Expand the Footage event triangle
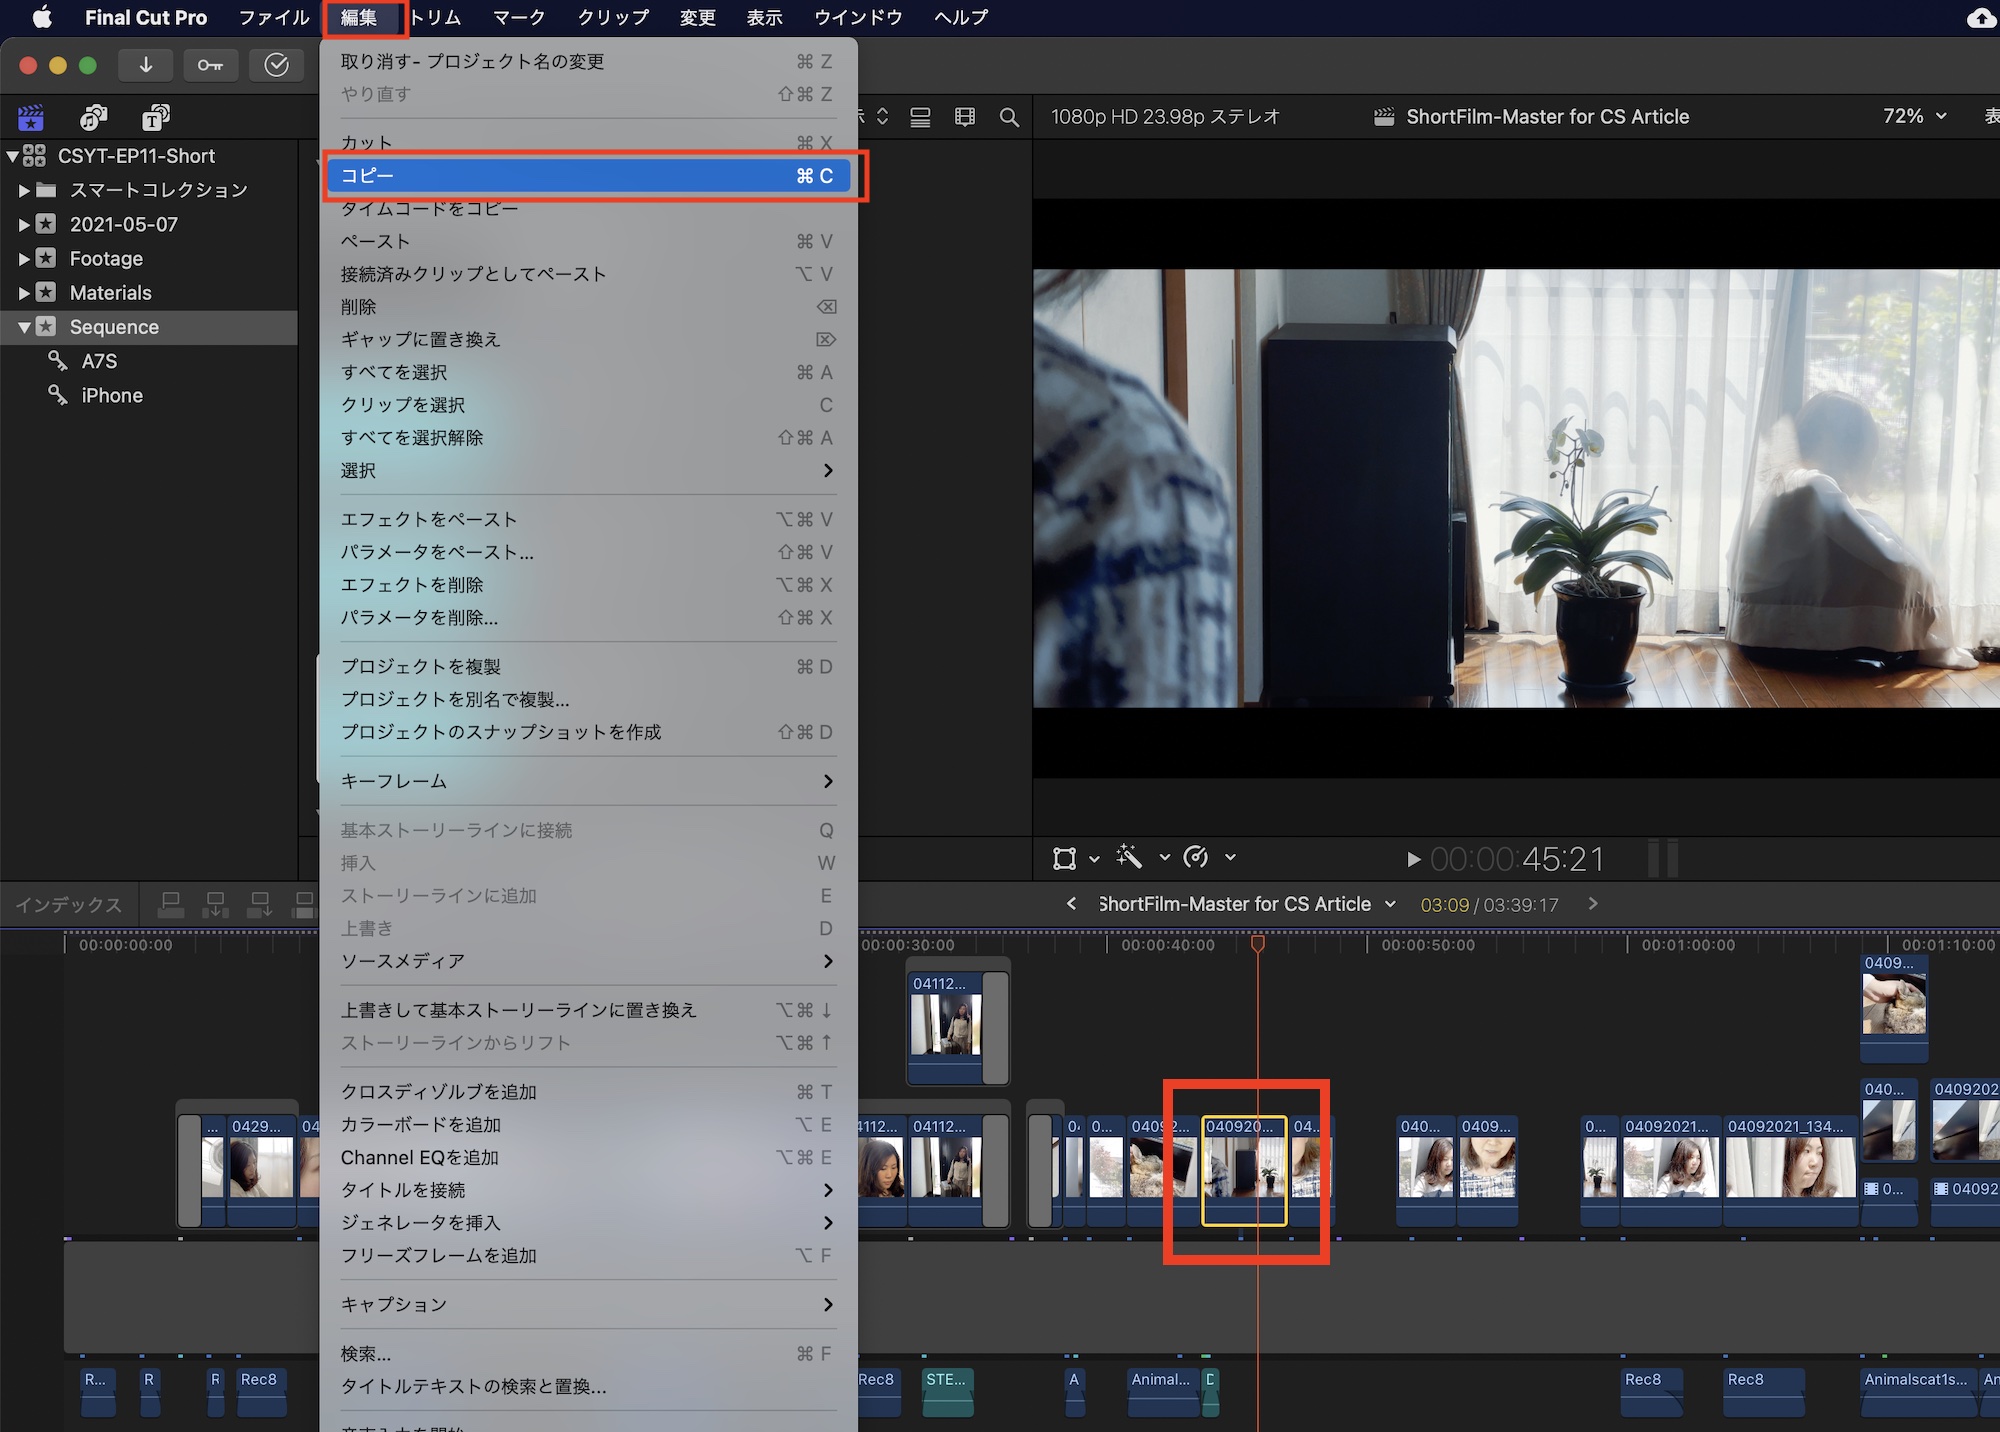Screen dimensions: 2000x1432 pyautogui.click(x=24, y=259)
